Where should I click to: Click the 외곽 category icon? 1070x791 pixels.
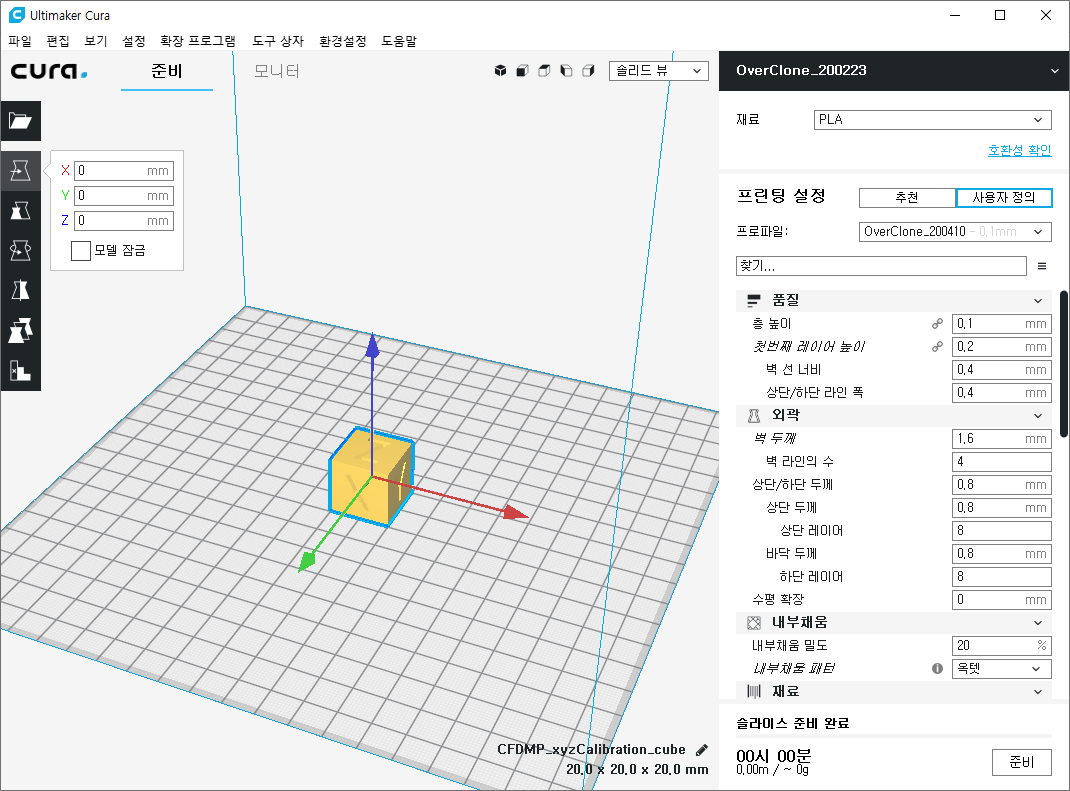click(x=753, y=415)
